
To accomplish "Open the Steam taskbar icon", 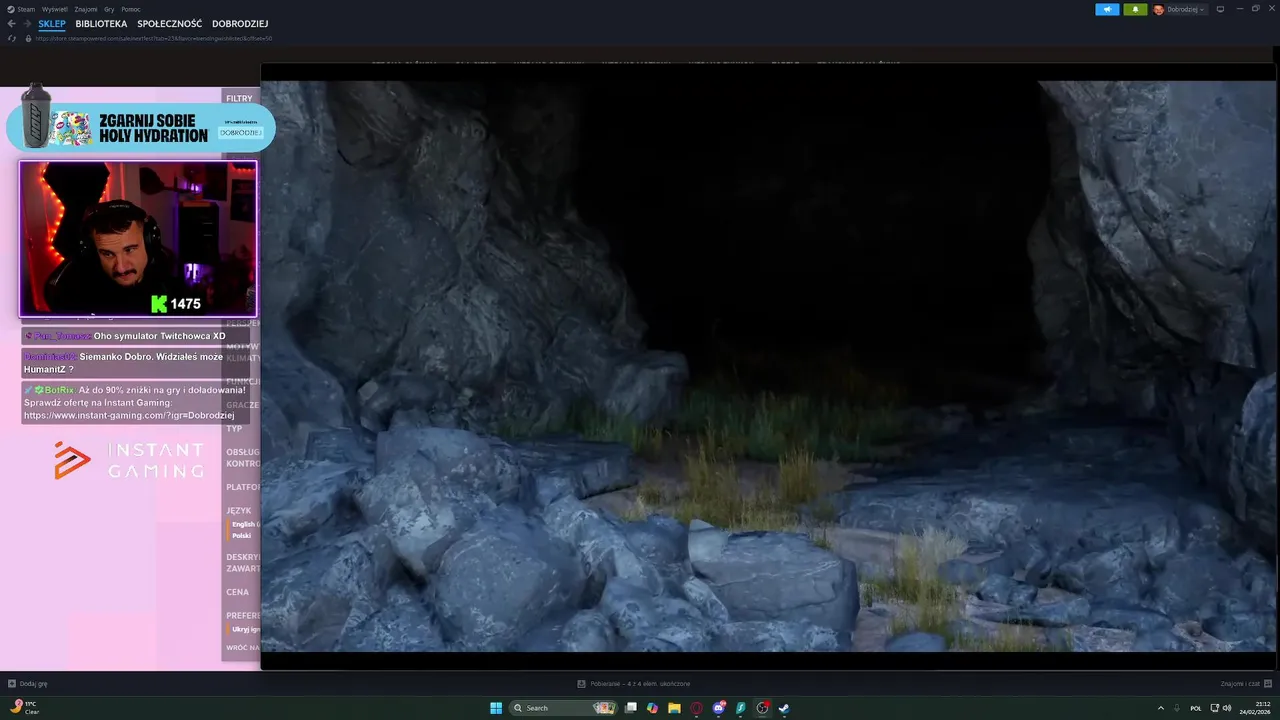I will pos(784,708).
